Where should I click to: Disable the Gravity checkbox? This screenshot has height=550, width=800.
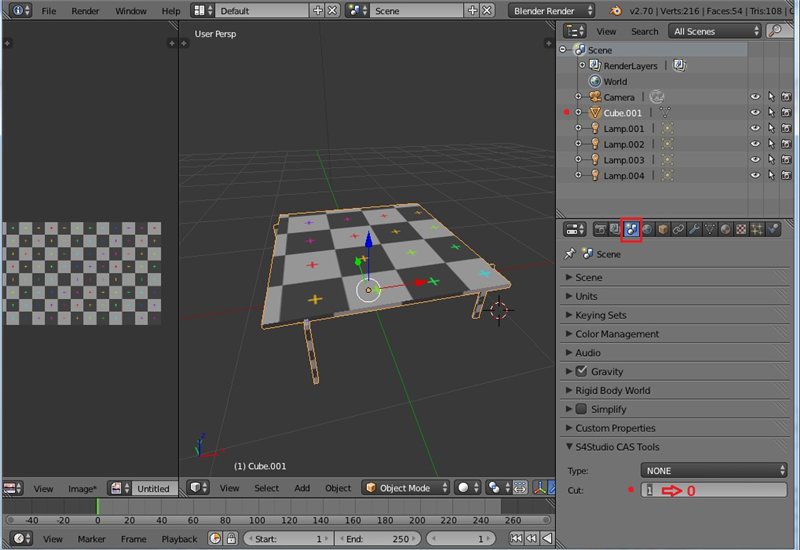pos(581,371)
